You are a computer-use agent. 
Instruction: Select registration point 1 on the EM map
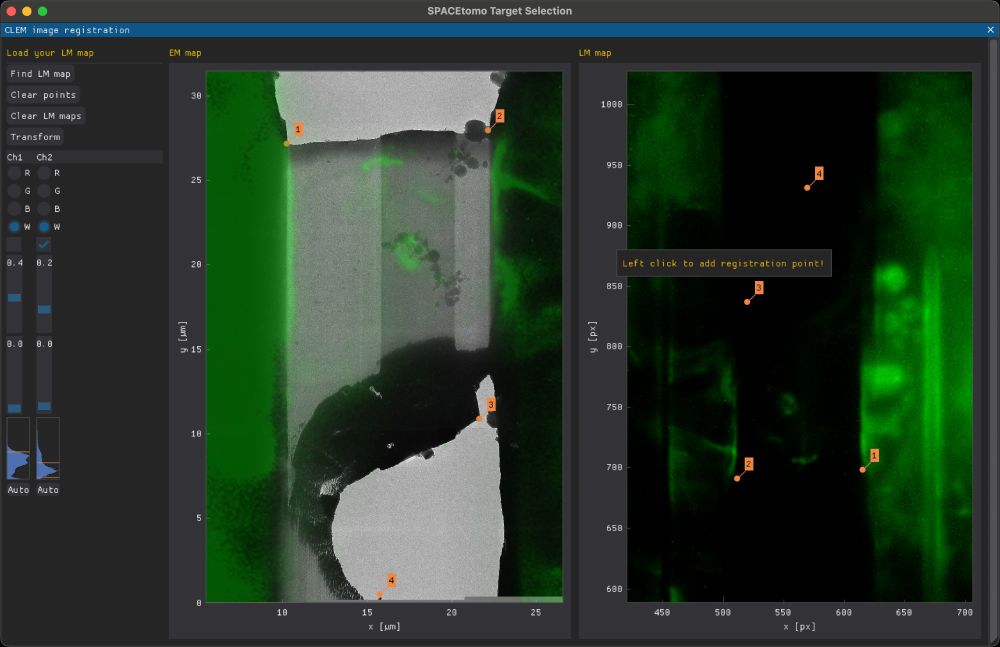[286, 144]
